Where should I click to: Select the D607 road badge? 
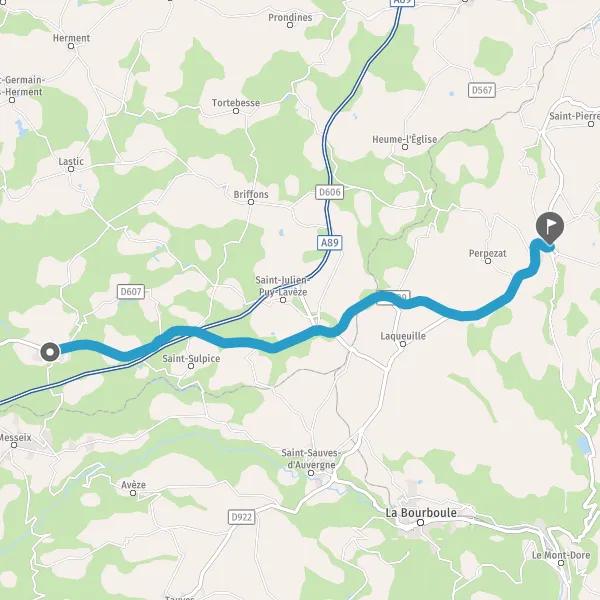131,292
